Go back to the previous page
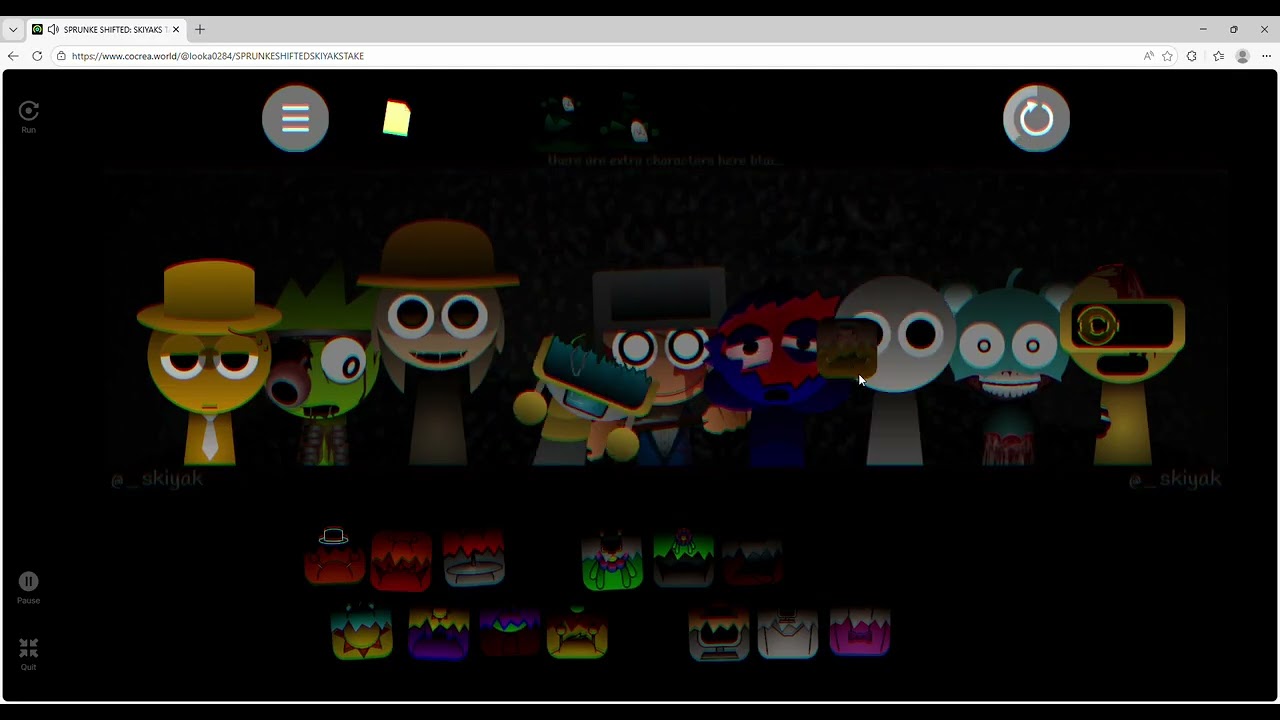The height and width of the screenshot is (720, 1280). click(13, 56)
